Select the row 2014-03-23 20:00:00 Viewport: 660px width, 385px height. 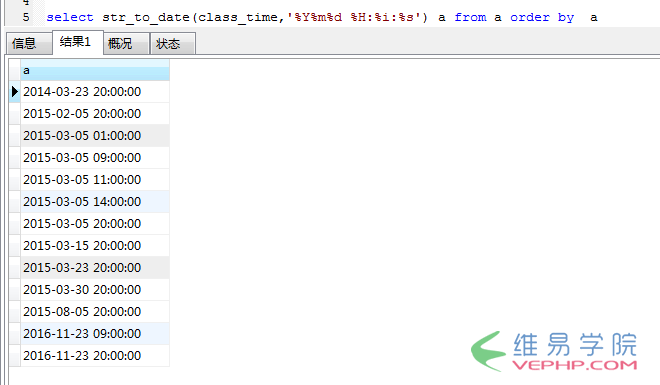(x=95, y=92)
